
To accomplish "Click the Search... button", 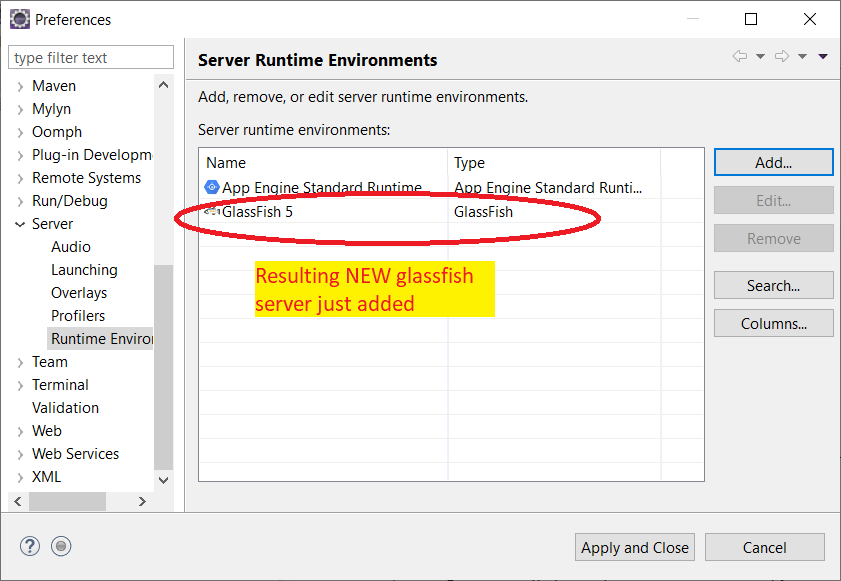I will pyautogui.click(x=773, y=285).
